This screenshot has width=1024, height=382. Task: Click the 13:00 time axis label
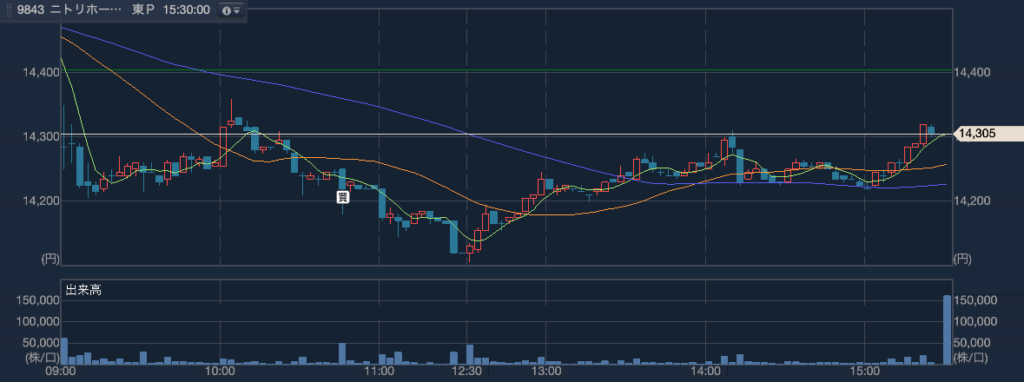click(546, 372)
